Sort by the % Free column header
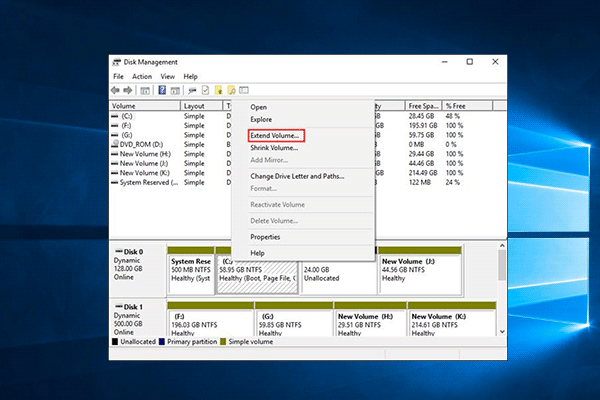The width and height of the screenshot is (600, 400). pyautogui.click(x=467, y=106)
